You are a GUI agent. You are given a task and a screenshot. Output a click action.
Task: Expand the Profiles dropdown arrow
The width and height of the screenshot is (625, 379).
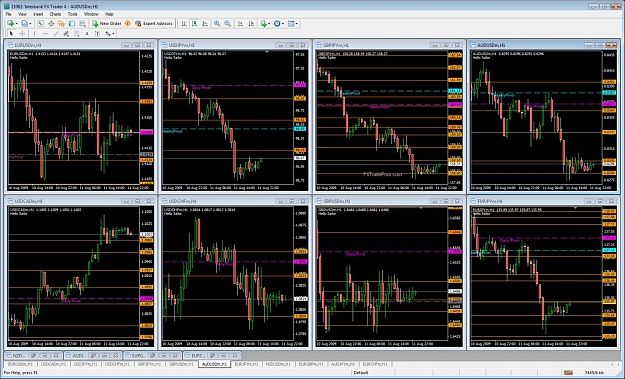[x=30, y=24]
